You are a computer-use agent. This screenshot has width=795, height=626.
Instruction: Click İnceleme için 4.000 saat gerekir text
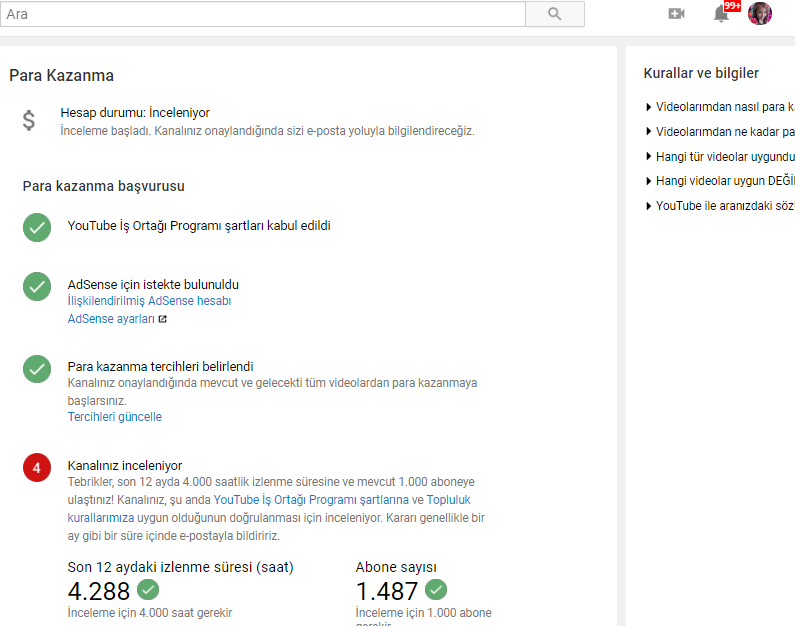[x=150, y=613]
